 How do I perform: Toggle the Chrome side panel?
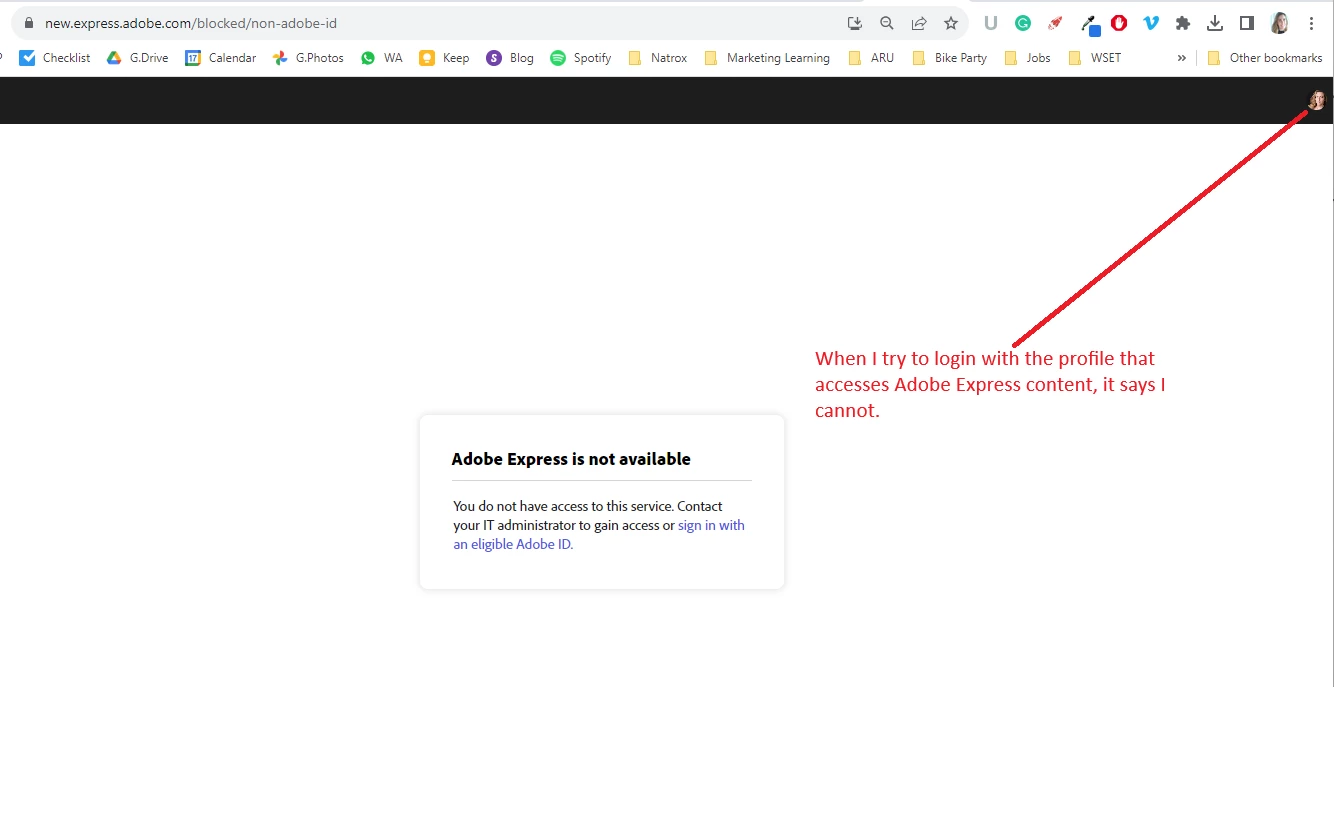(1247, 23)
